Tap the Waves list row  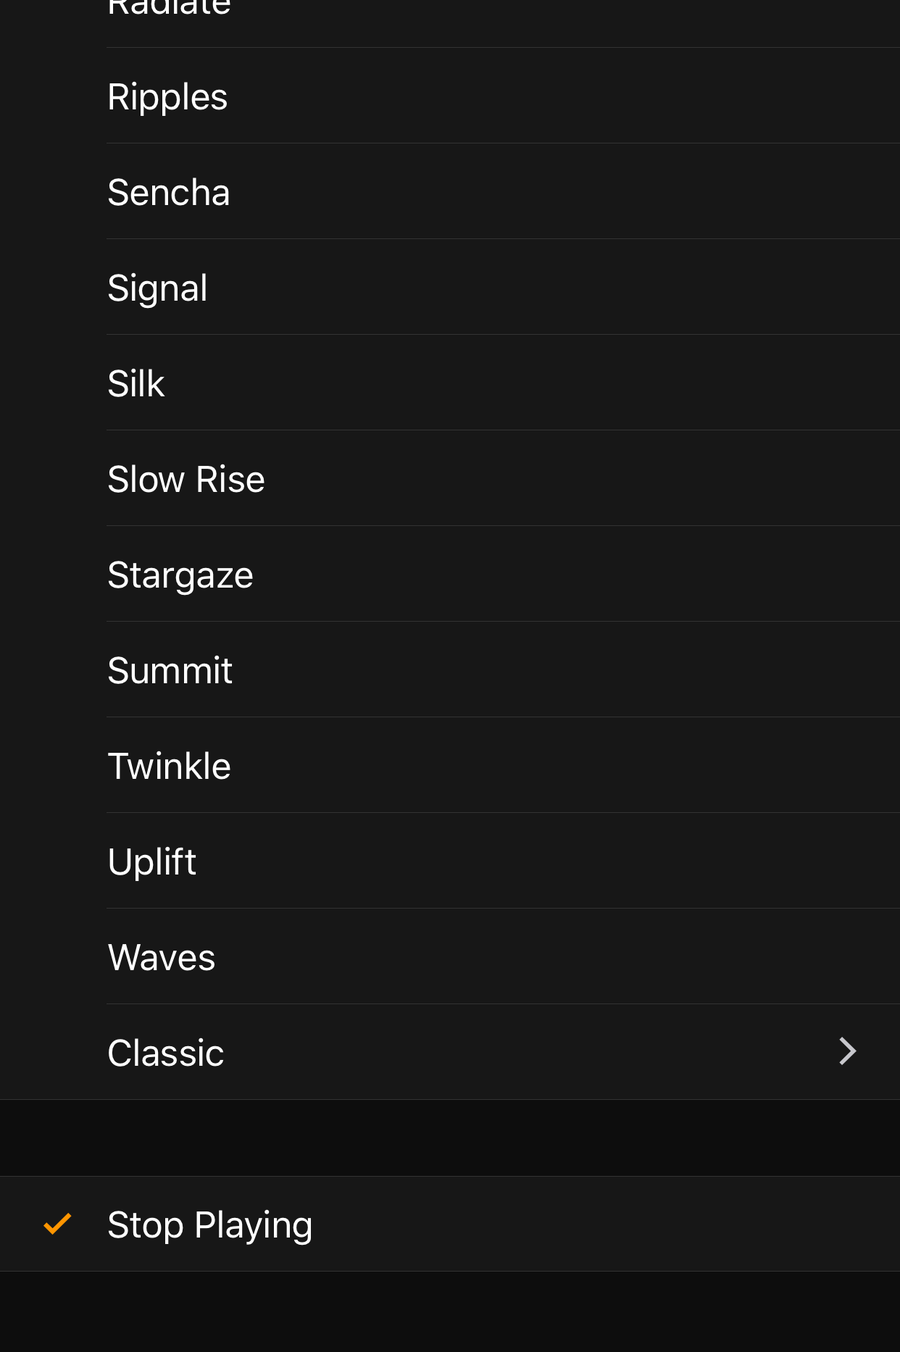[x=450, y=957]
